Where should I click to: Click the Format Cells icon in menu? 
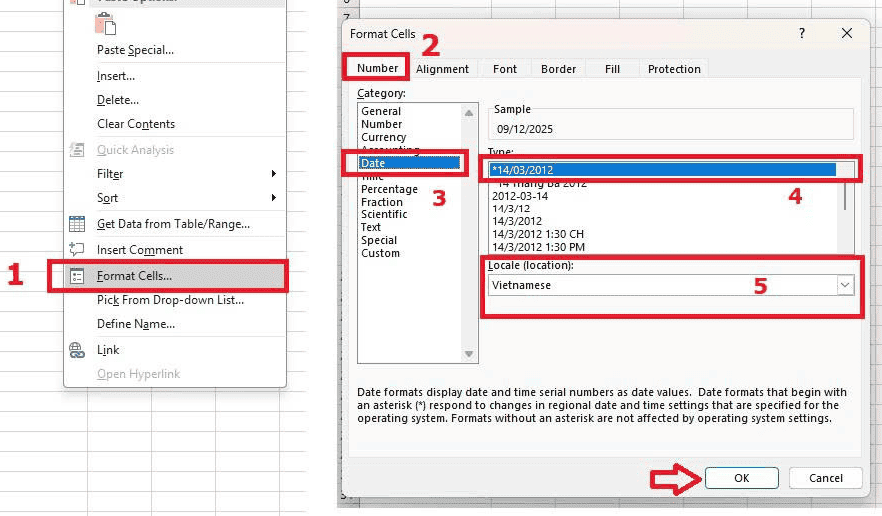[x=76, y=276]
